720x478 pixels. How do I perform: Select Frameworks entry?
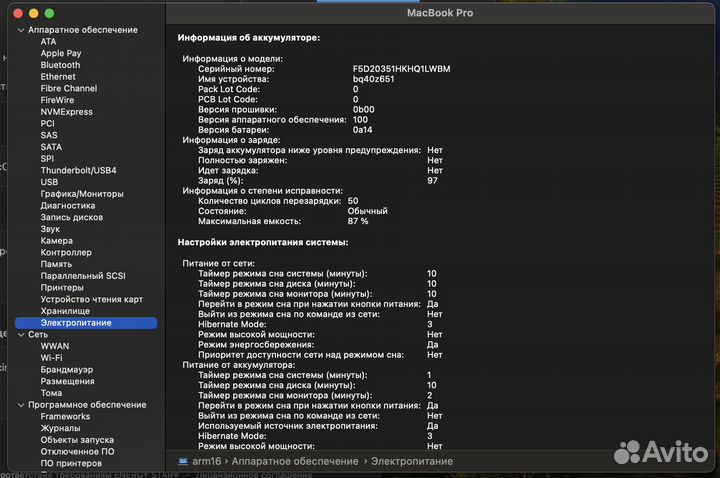coord(65,416)
